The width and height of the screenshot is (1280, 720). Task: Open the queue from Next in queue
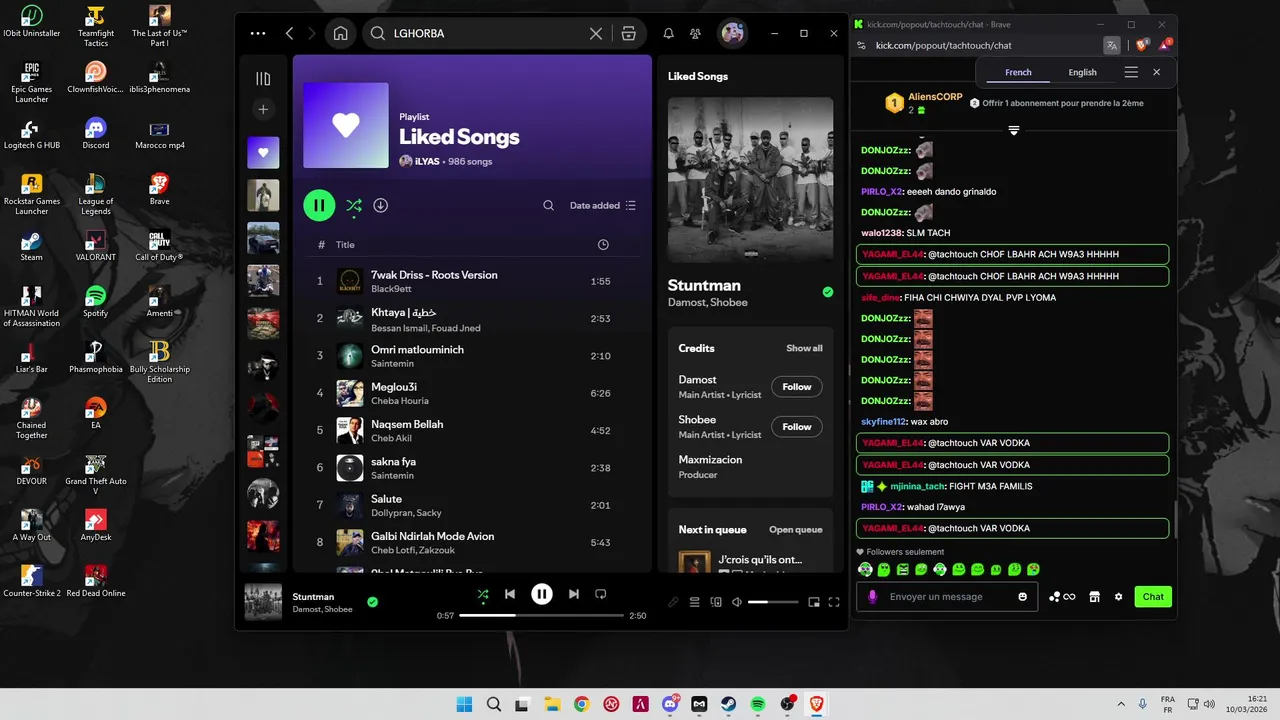[x=795, y=530]
